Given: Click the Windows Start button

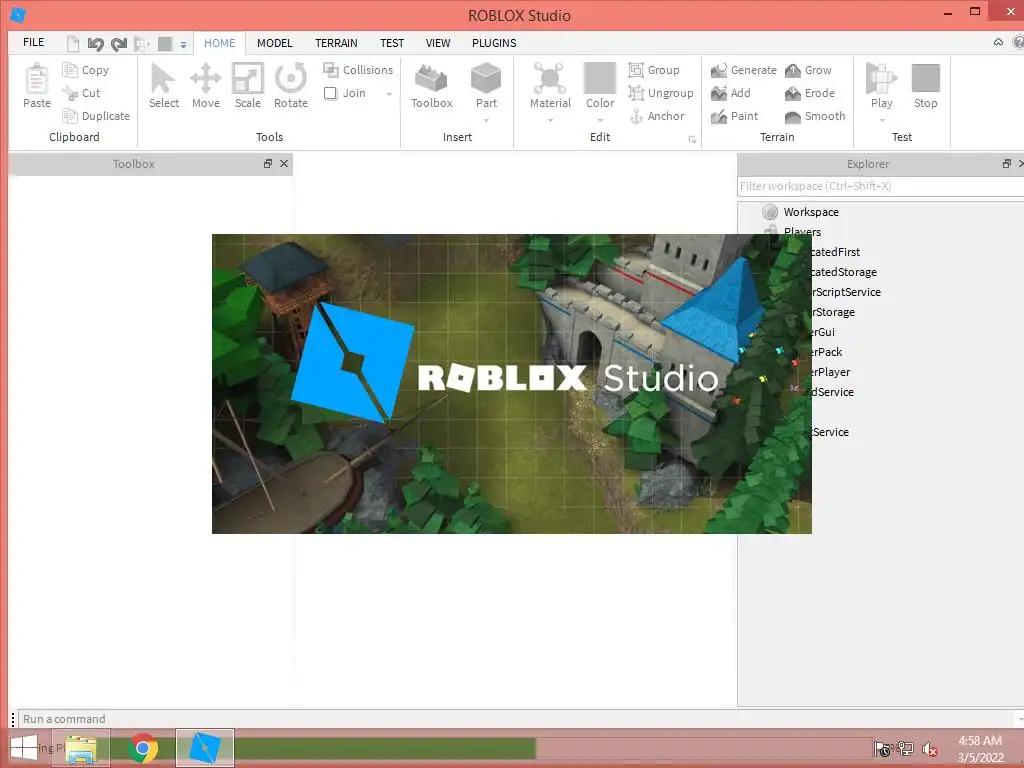Looking at the screenshot, I should point(24,748).
